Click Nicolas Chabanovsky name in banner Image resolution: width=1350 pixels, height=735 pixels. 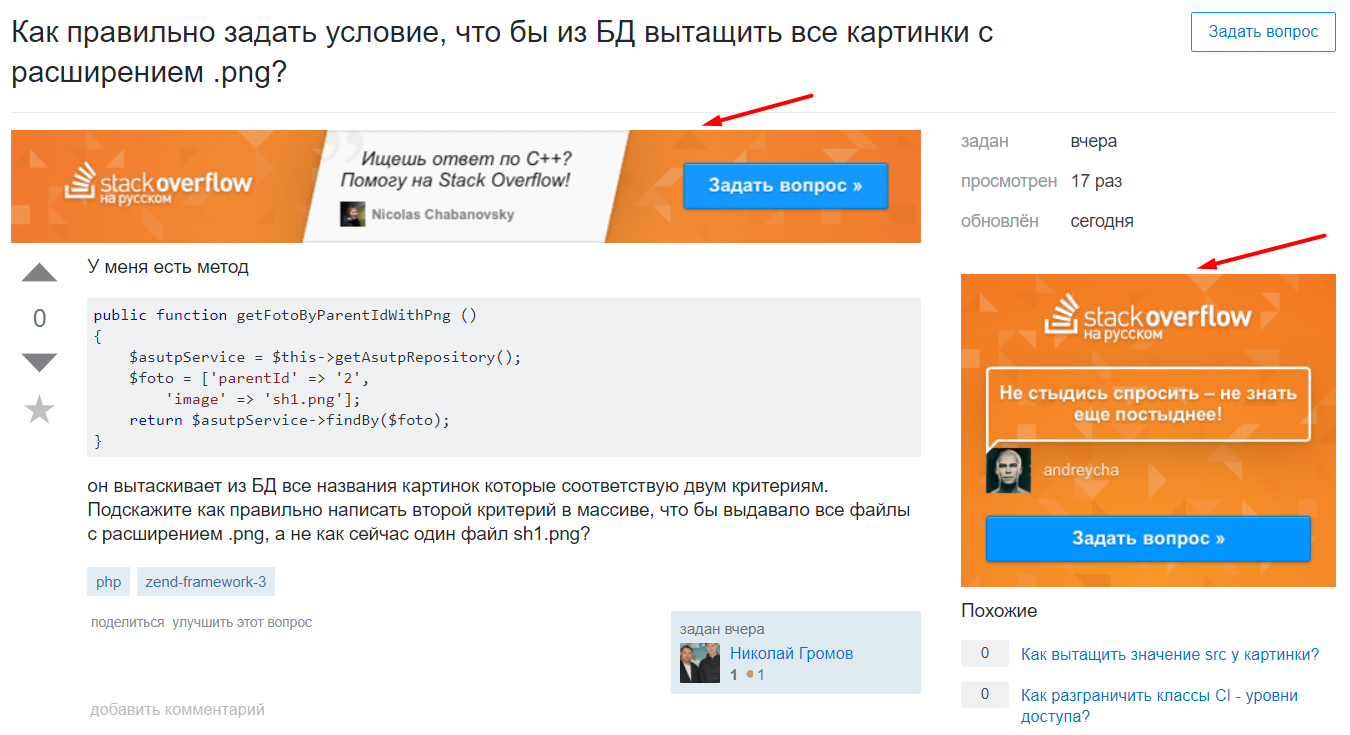coord(444,214)
